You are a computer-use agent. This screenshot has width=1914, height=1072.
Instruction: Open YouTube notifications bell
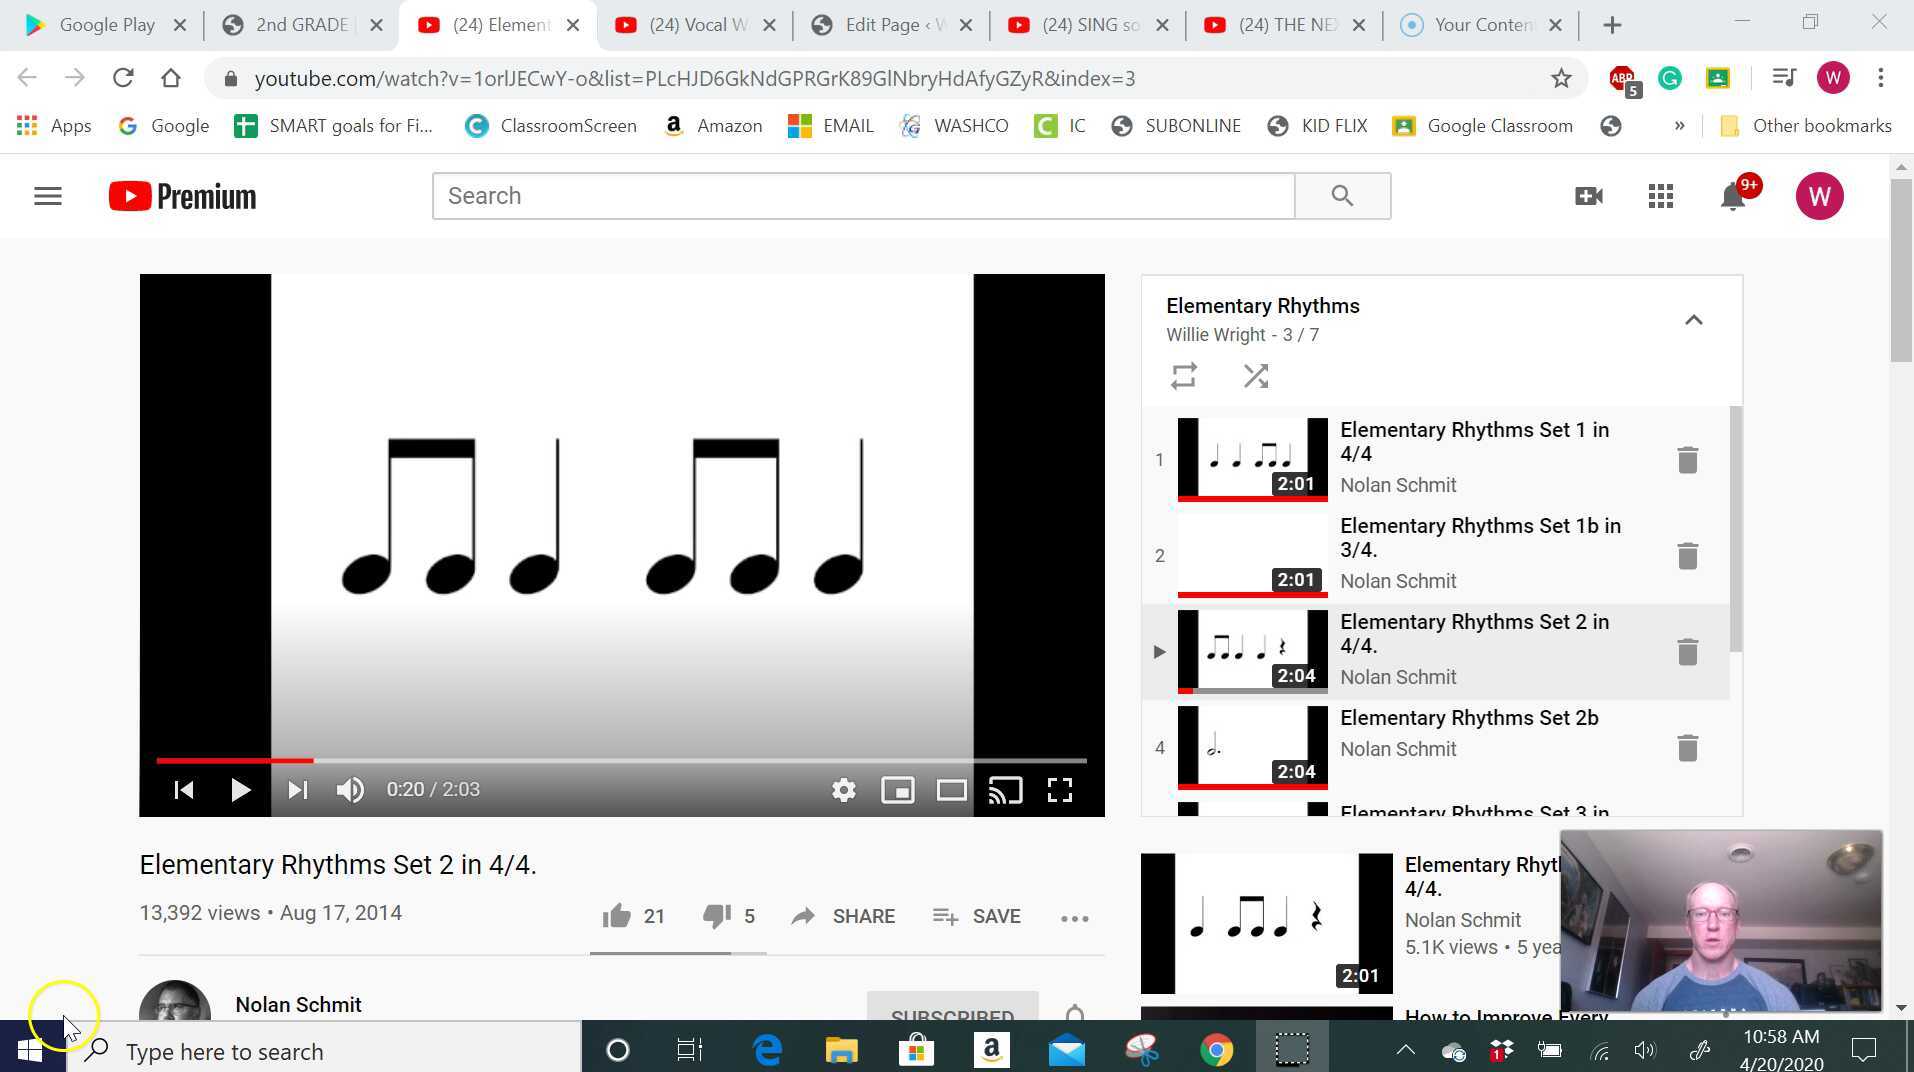click(x=1731, y=195)
